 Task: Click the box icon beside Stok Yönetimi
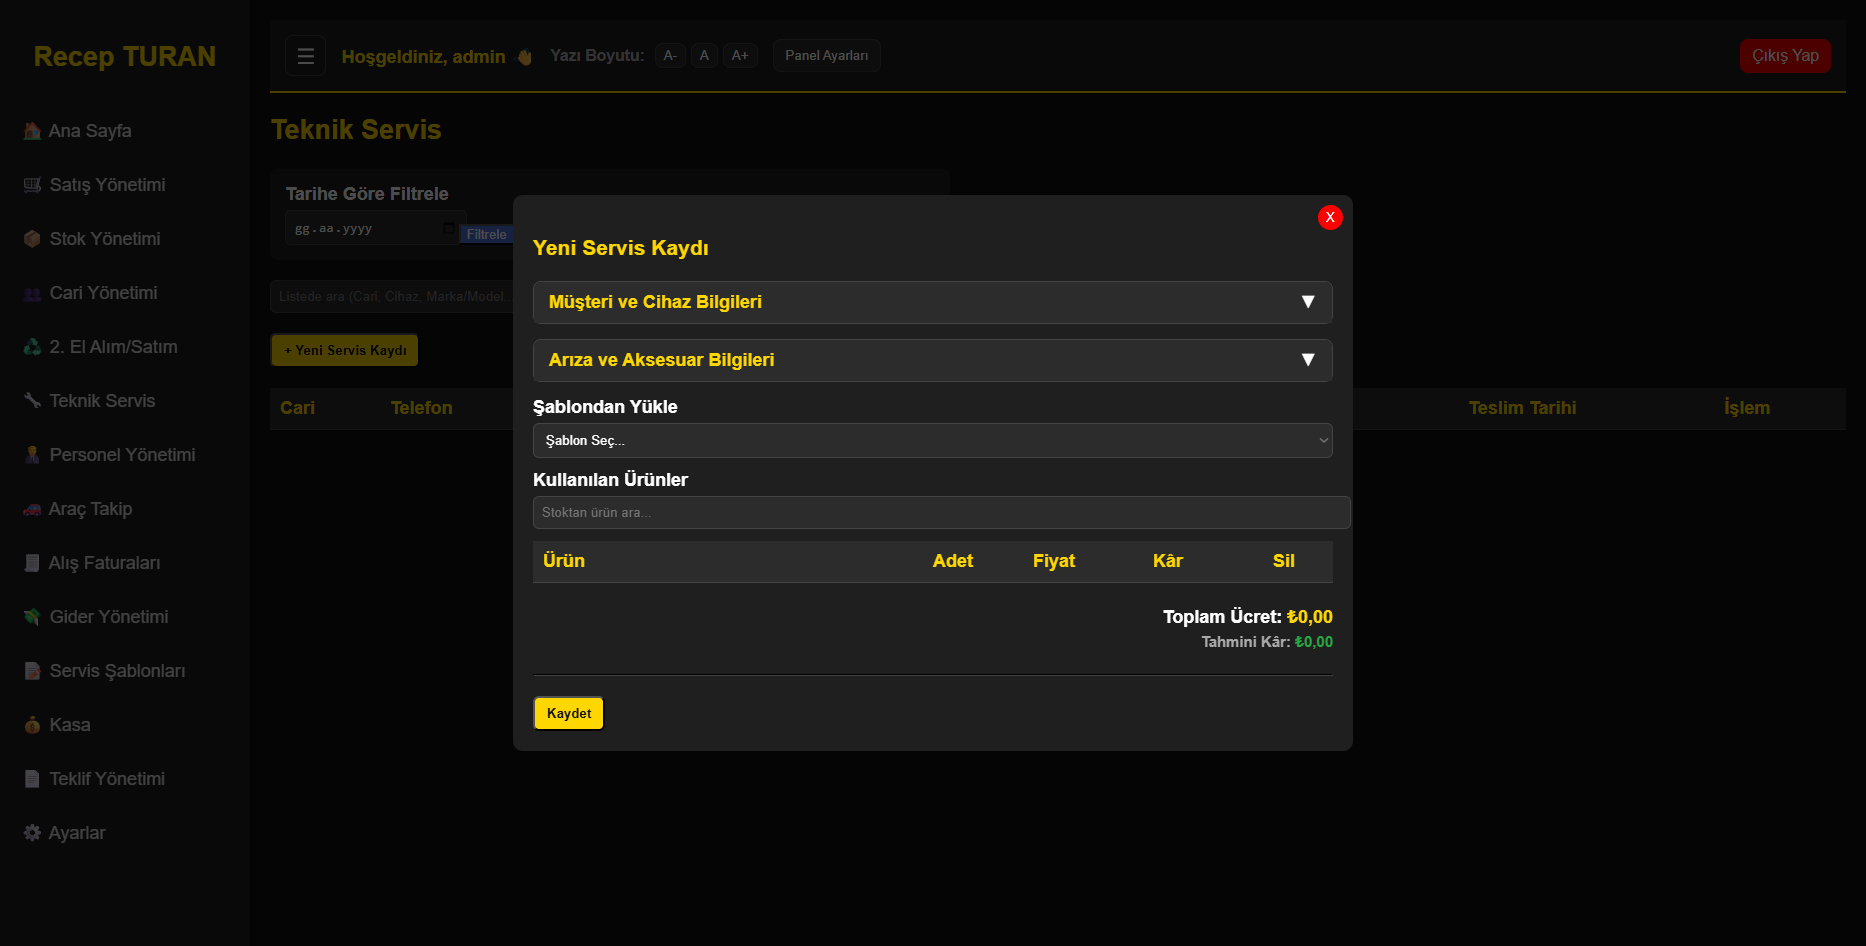[x=32, y=239]
